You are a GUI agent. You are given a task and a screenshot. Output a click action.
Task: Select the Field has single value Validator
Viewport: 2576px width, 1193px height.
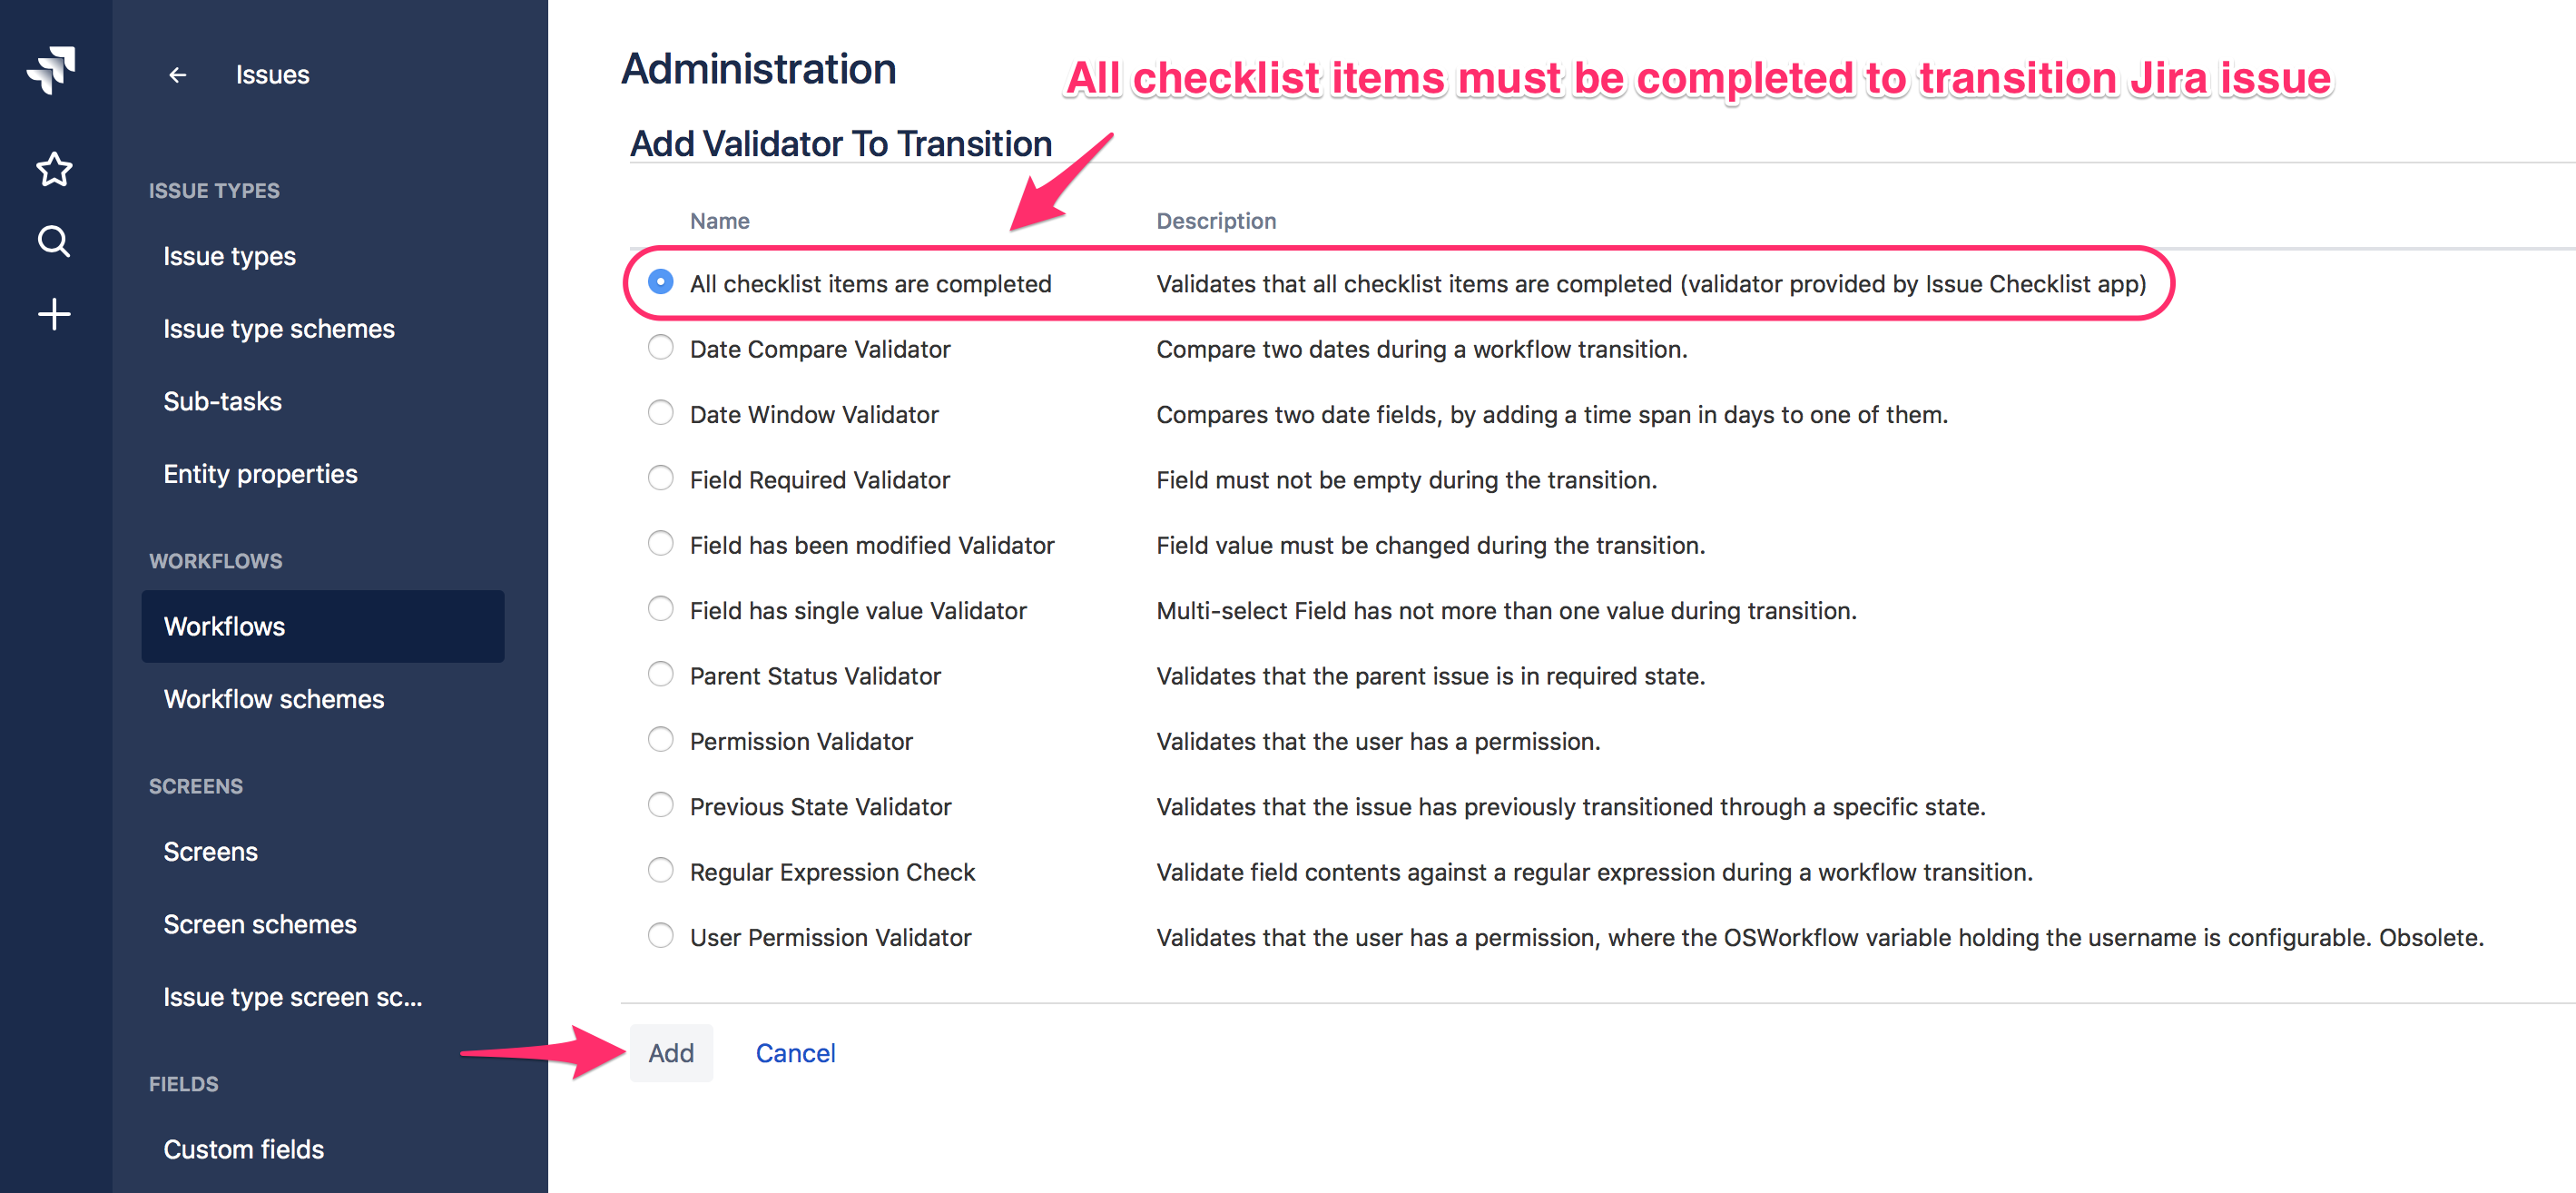(x=660, y=608)
